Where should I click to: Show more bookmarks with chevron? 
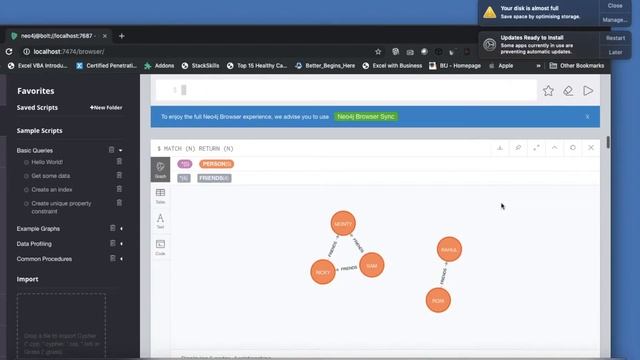538,66
